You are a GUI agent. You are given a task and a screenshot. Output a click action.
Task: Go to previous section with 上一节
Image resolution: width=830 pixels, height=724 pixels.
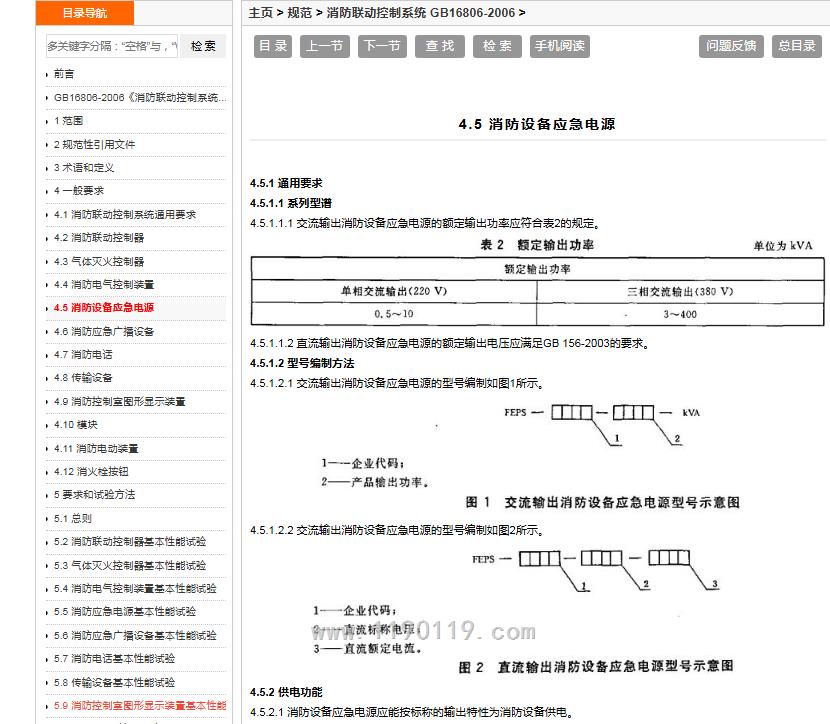pos(324,46)
